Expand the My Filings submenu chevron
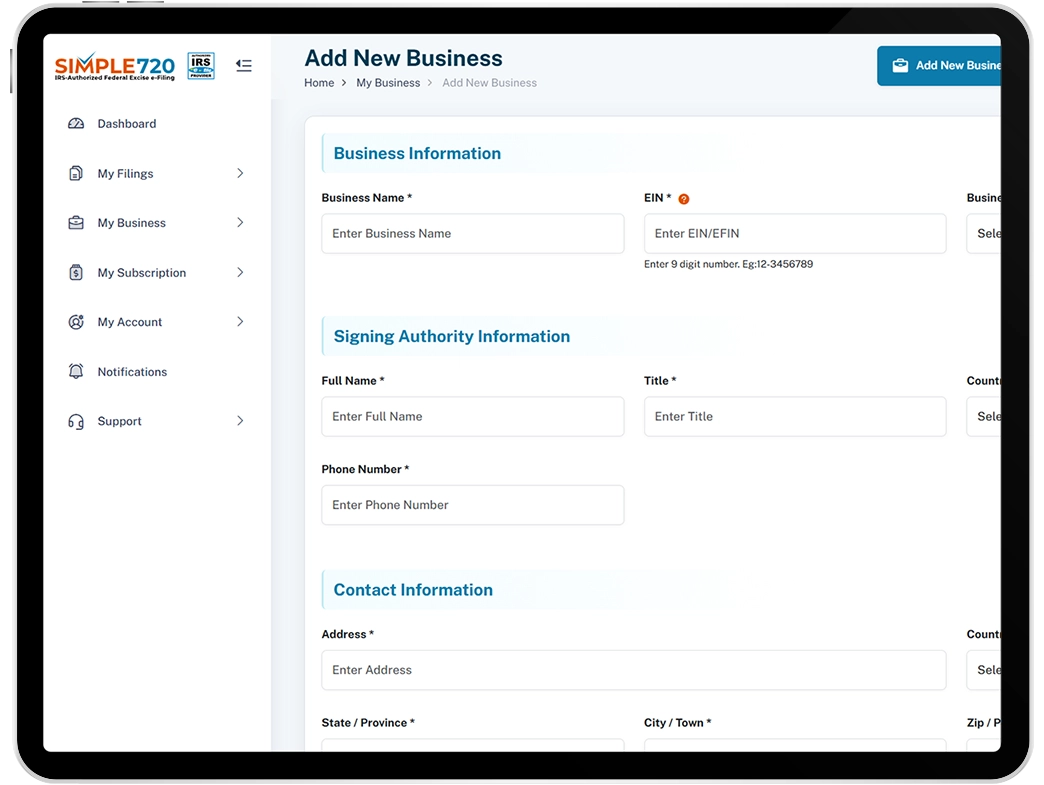This screenshot has width=1044, height=785. (x=240, y=173)
